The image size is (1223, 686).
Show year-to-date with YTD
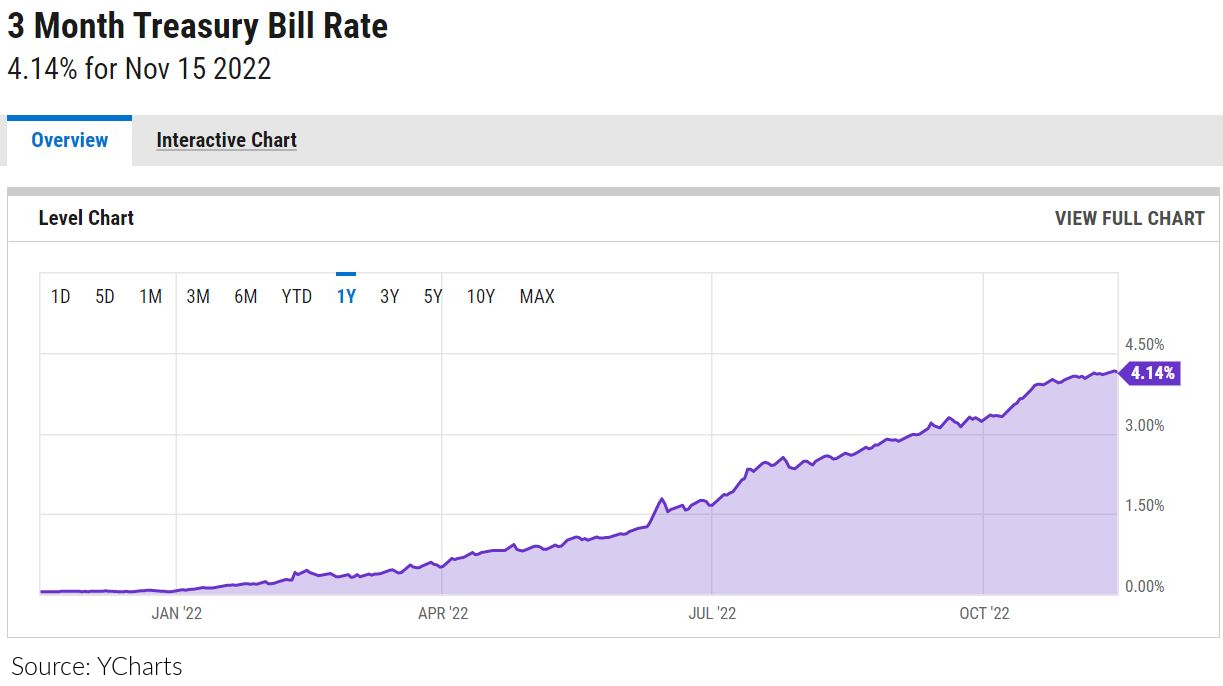[297, 296]
